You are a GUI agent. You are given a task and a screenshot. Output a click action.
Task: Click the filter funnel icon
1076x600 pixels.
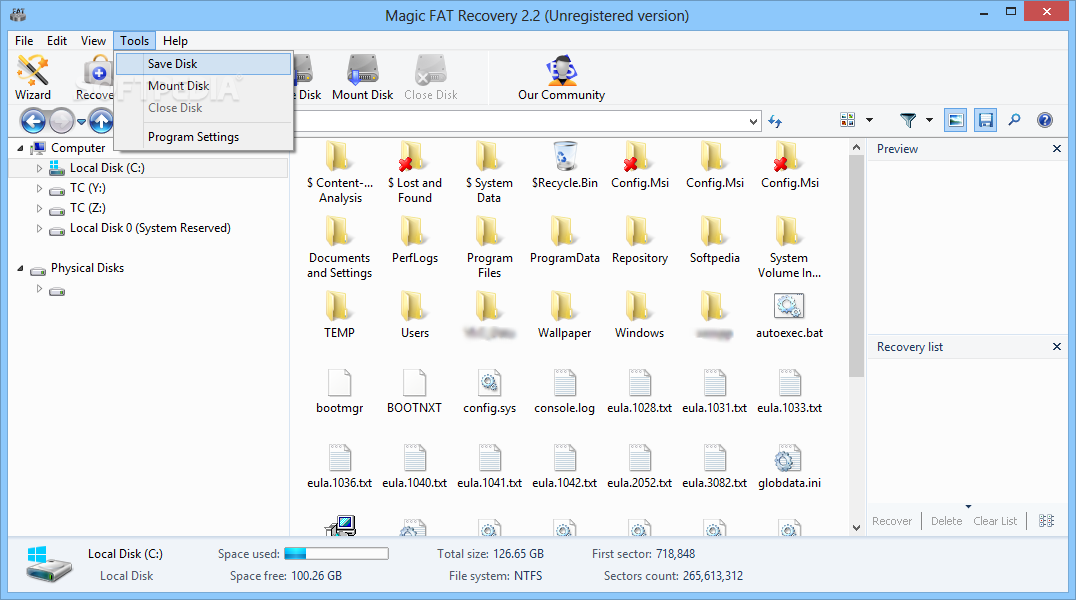908,120
